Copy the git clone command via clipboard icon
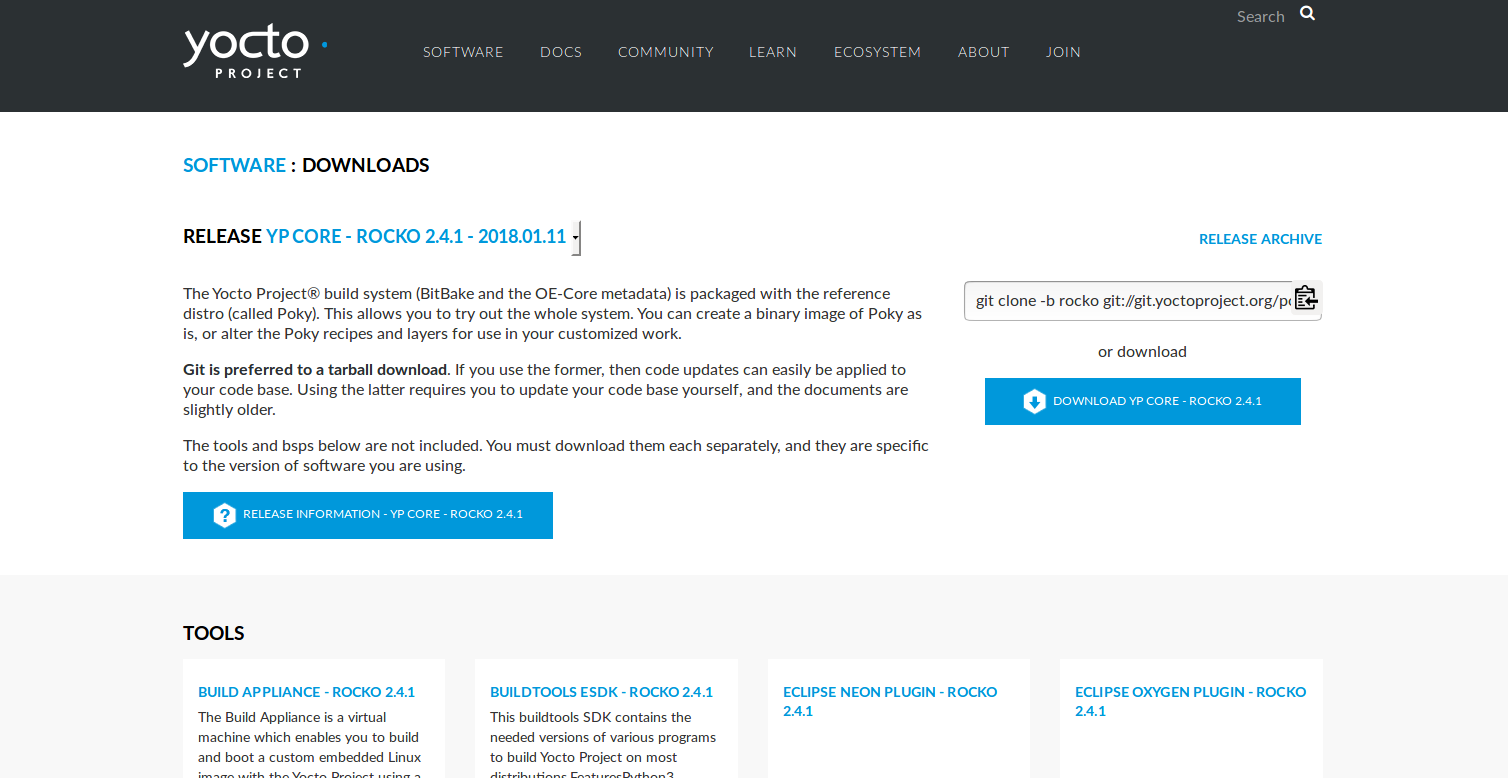 point(1306,298)
